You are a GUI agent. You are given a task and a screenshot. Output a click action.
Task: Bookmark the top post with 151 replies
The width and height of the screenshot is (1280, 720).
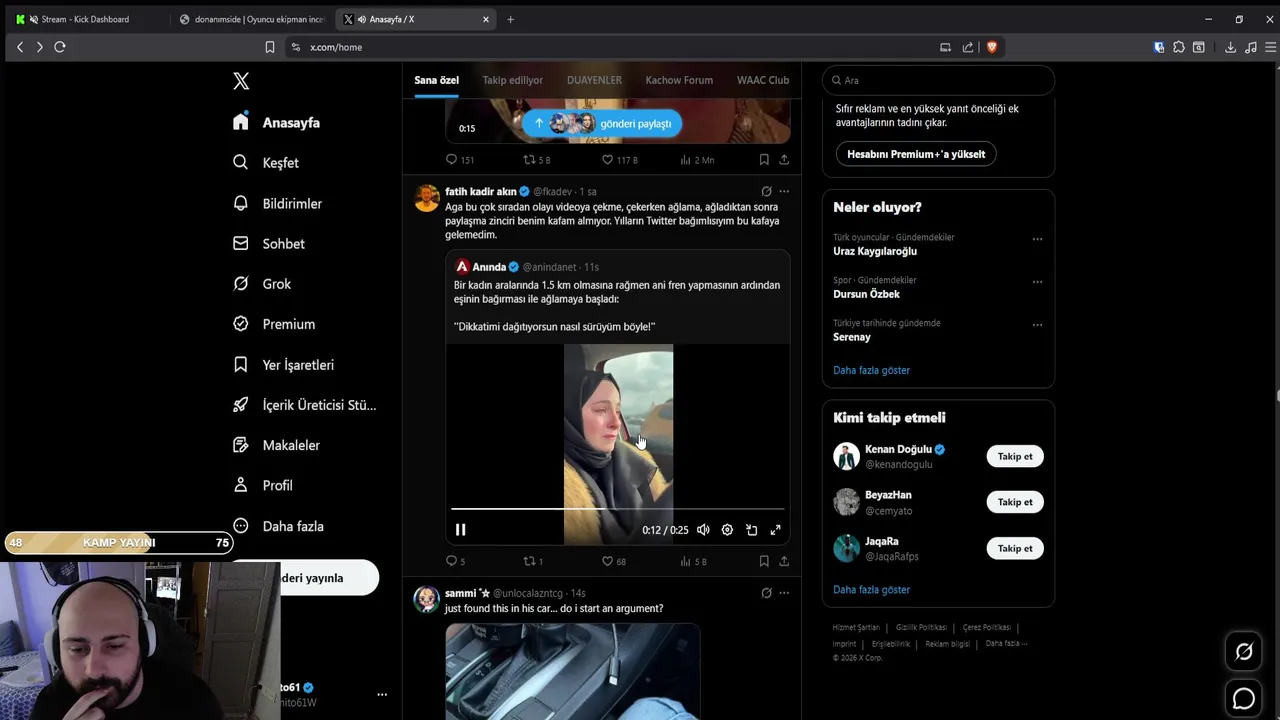764,159
